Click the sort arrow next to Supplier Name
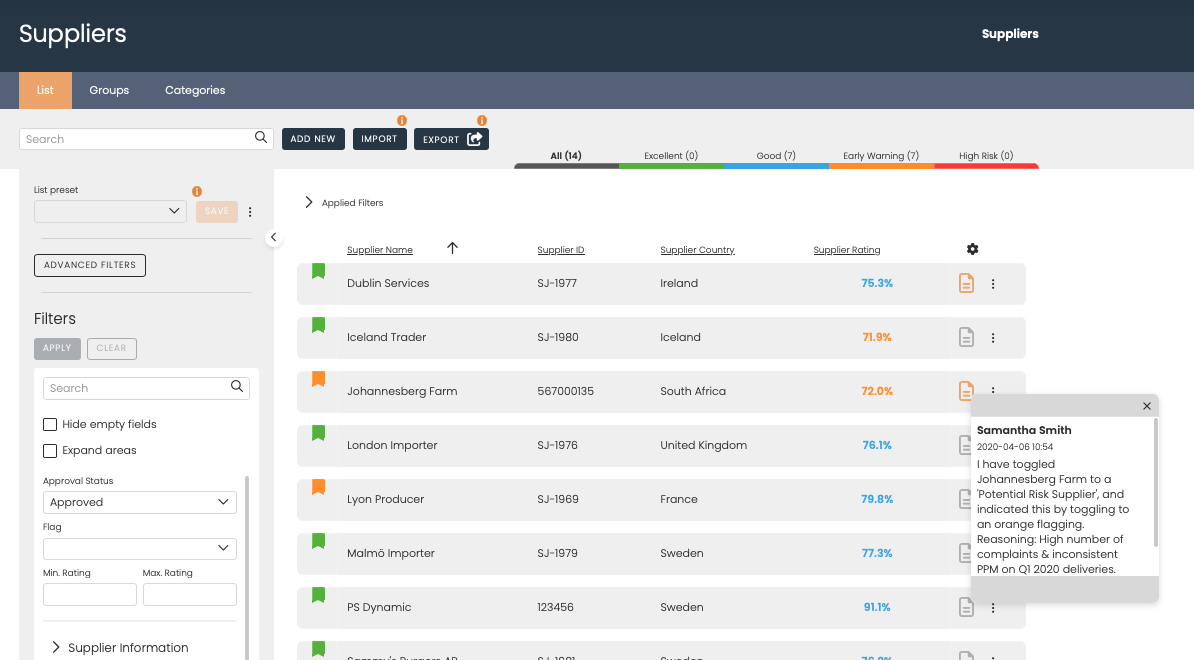The width and height of the screenshot is (1194, 660). (452, 248)
